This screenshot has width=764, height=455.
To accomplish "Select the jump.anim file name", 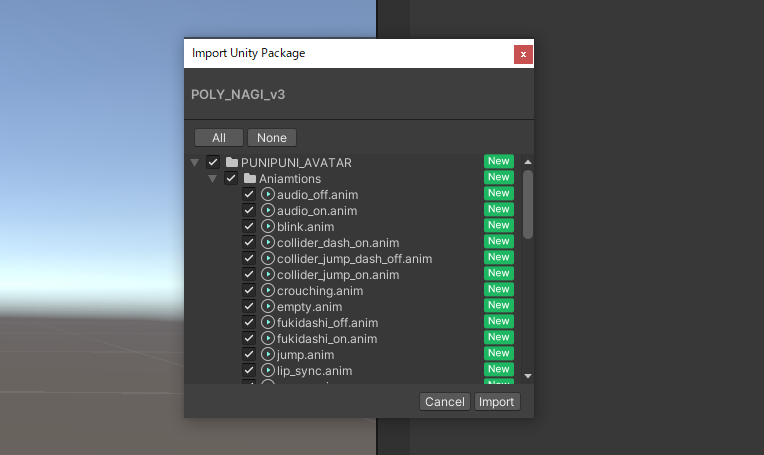I will click(306, 355).
